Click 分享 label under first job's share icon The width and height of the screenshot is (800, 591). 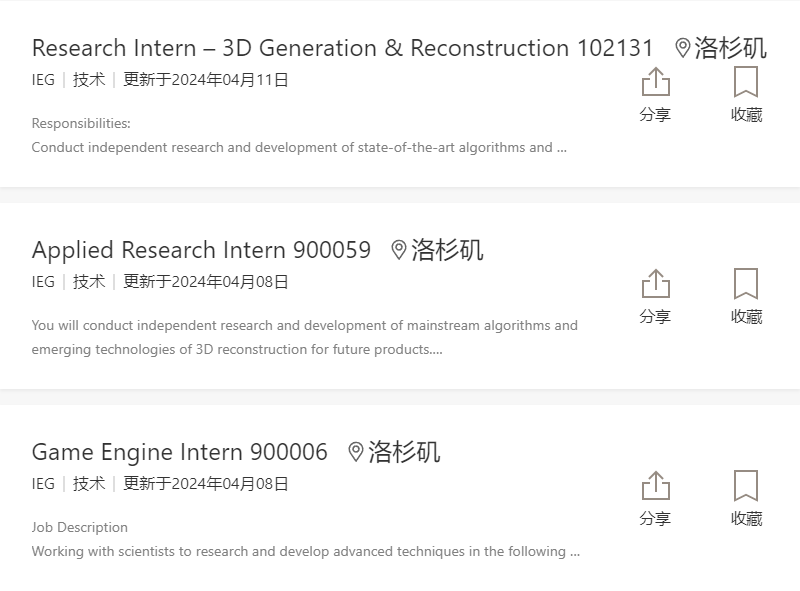pos(655,114)
